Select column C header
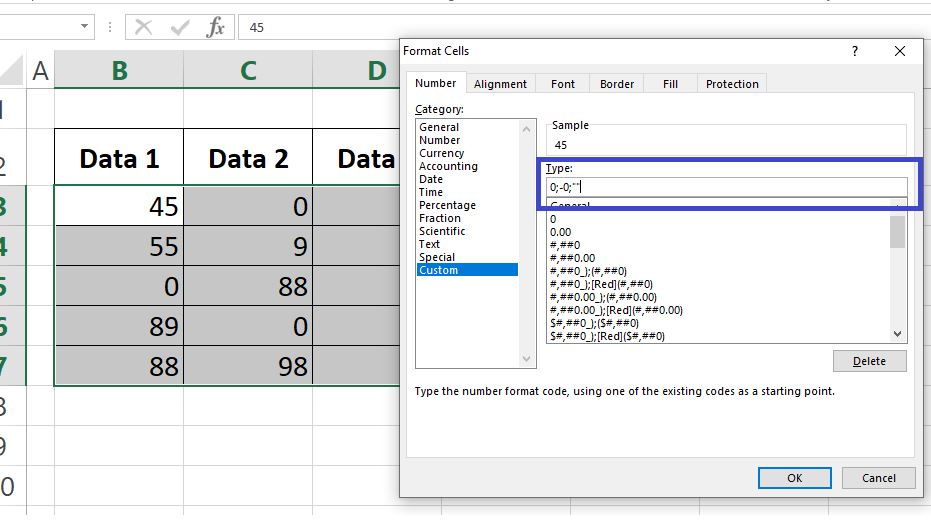Viewport: 931px width, 524px height. click(x=248, y=70)
